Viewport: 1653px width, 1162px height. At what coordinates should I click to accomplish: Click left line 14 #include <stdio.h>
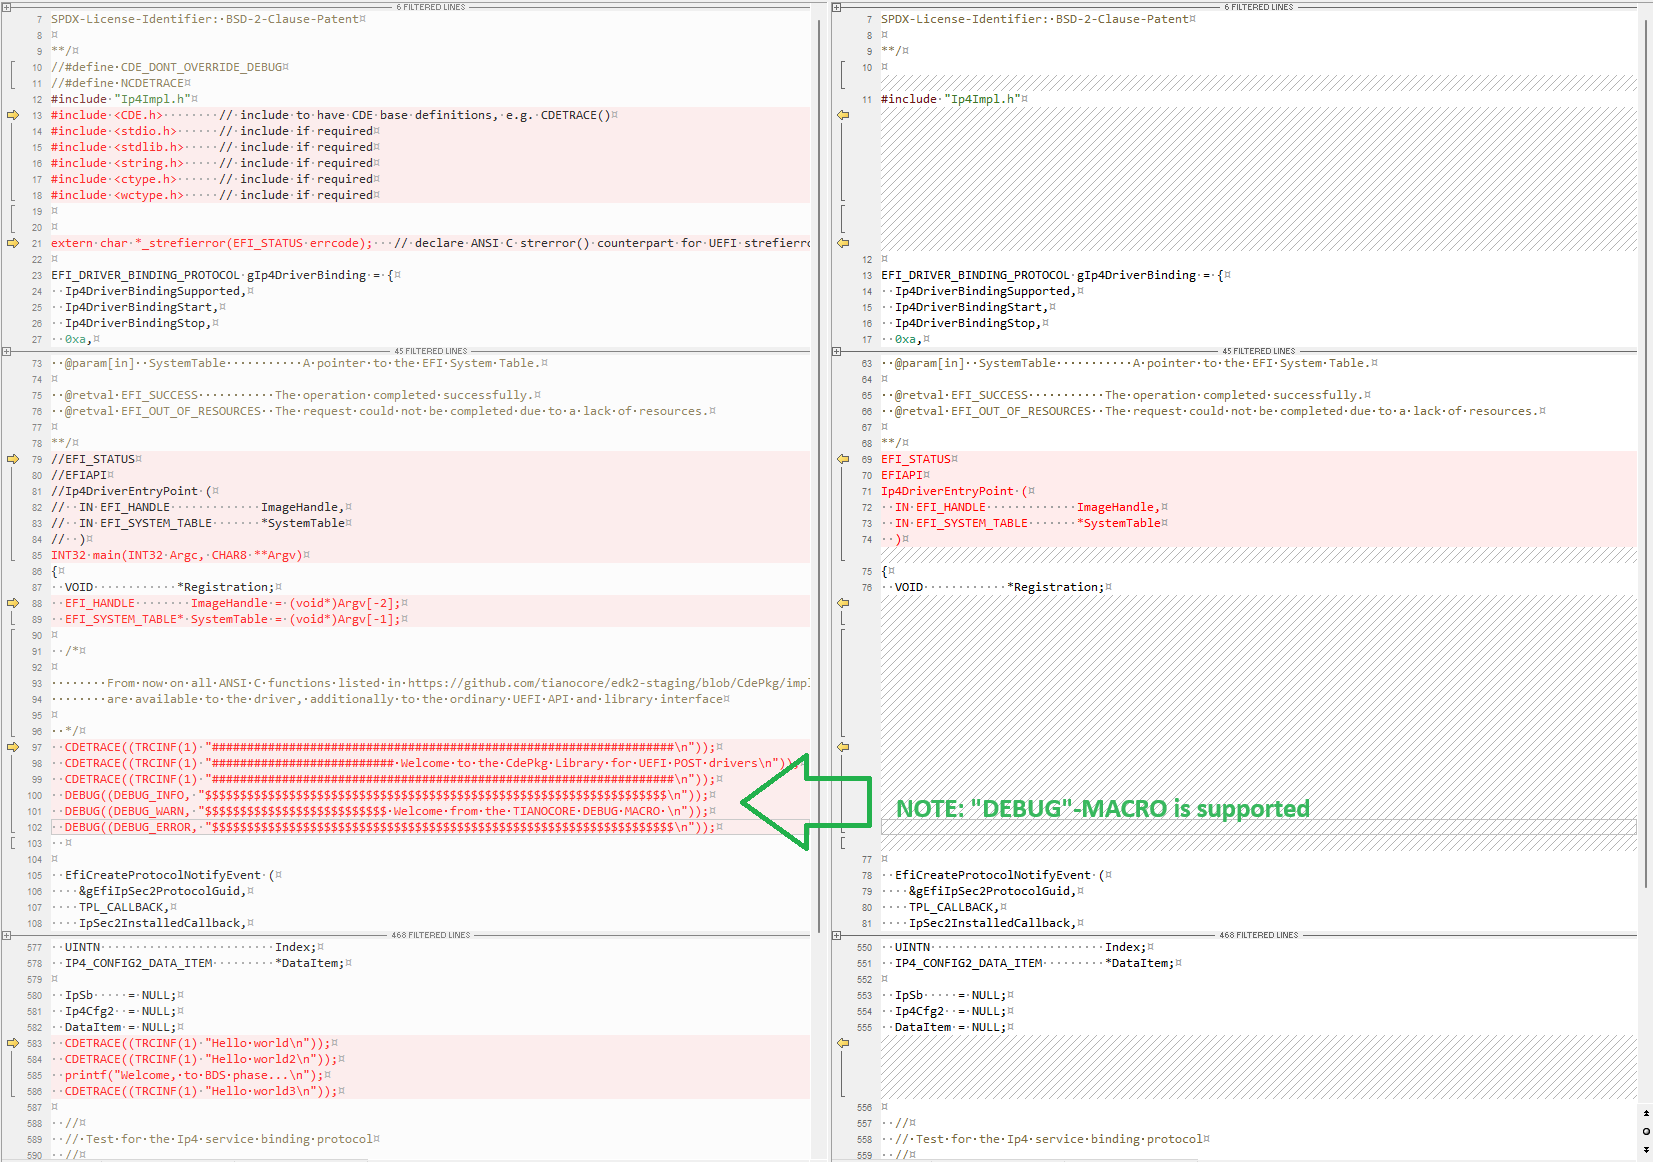[215, 131]
